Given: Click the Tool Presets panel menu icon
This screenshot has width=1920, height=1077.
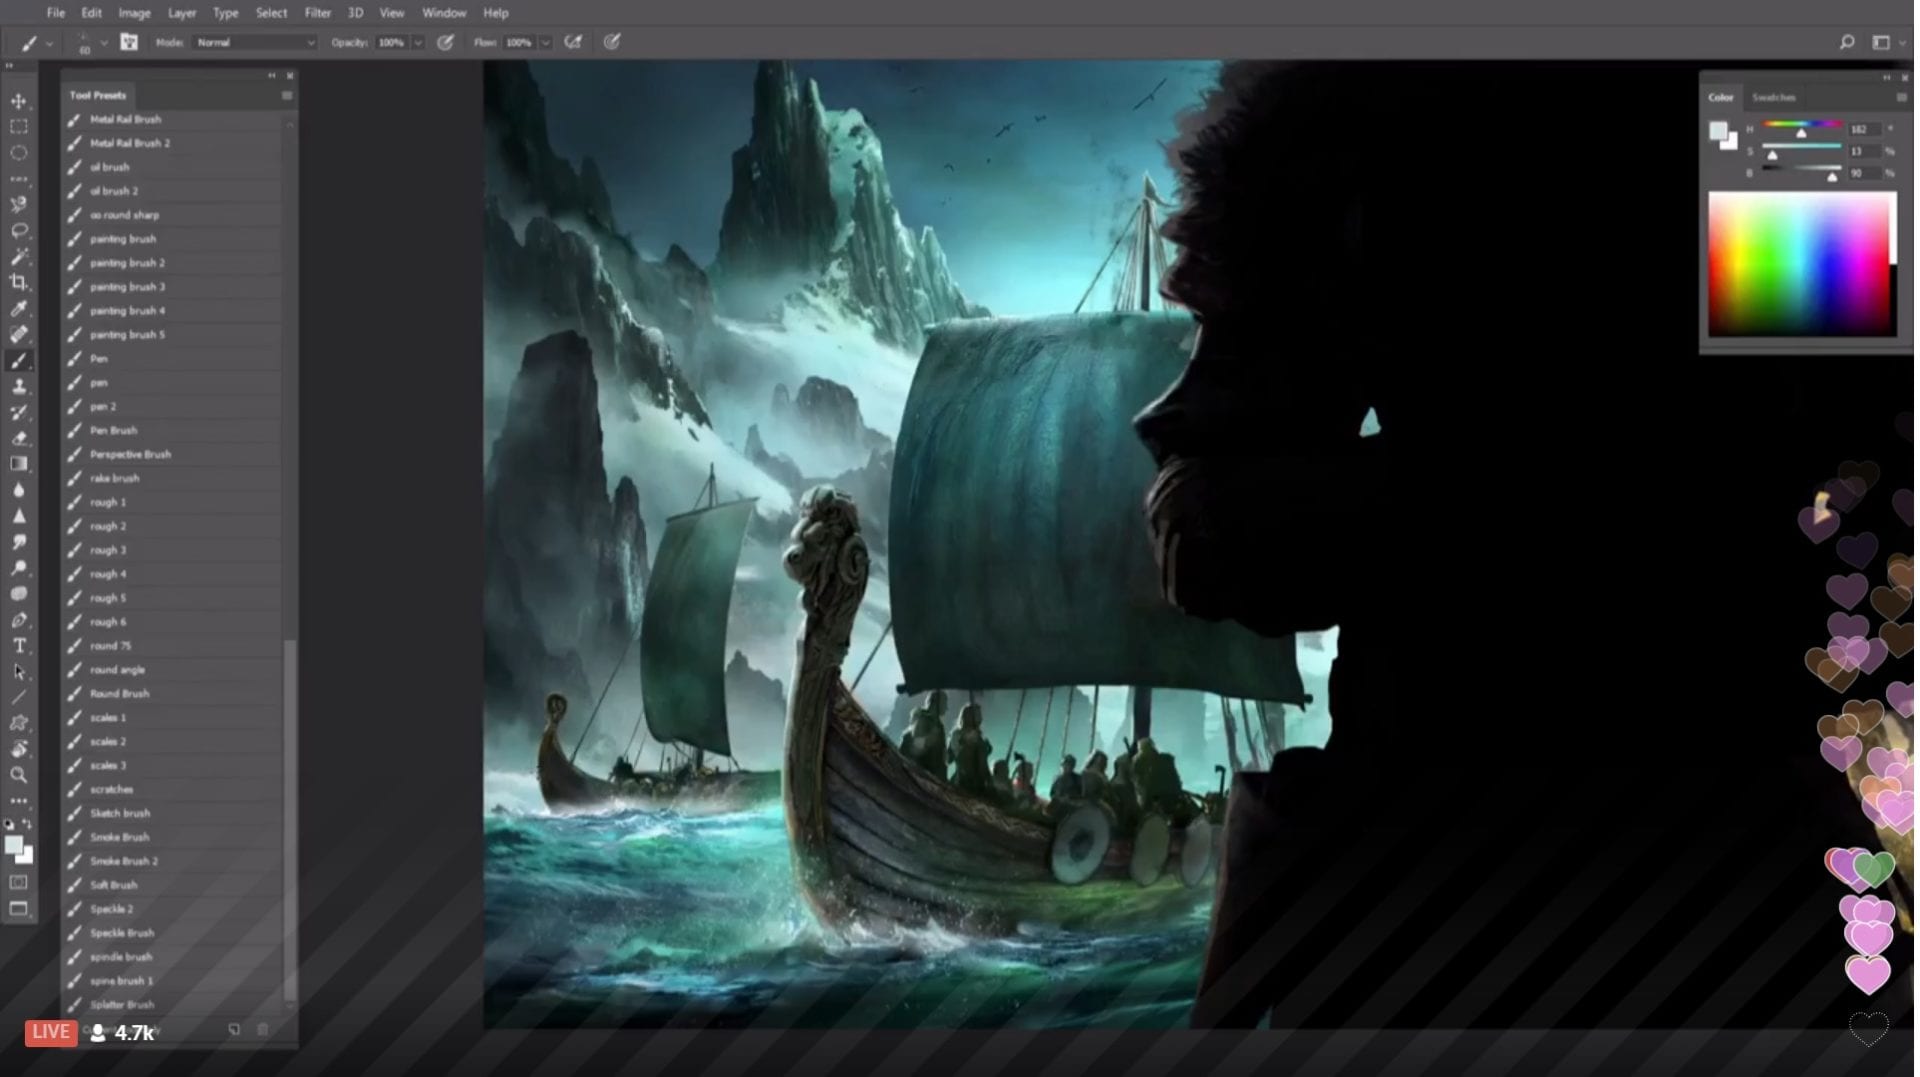Looking at the screenshot, I should tap(287, 96).
